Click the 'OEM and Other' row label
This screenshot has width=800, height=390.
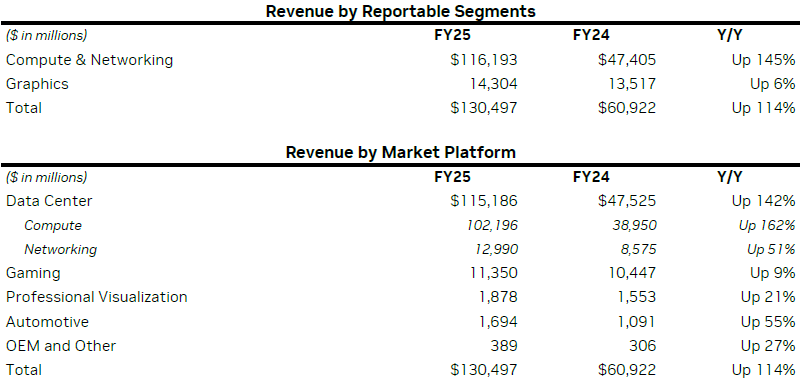pyautogui.click(x=61, y=346)
